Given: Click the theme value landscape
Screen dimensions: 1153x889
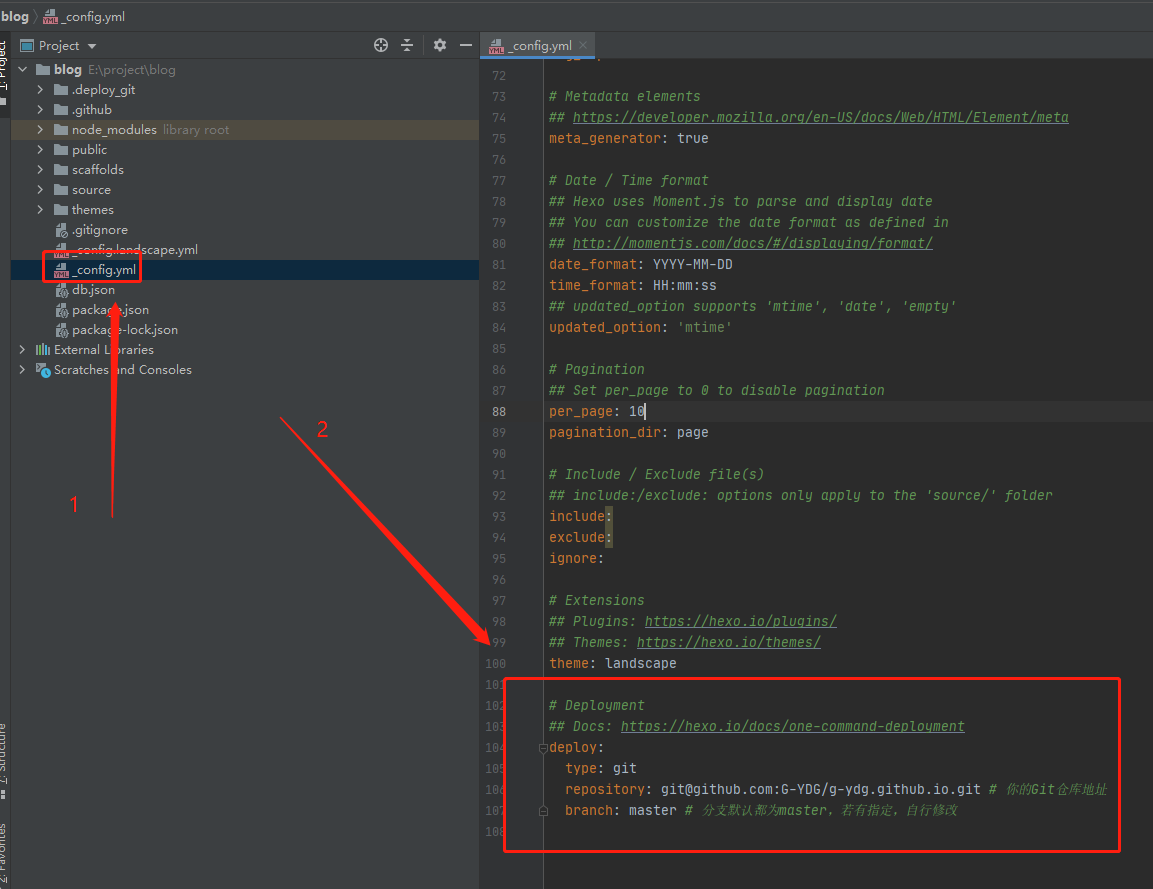Looking at the screenshot, I should click(x=640, y=663).
